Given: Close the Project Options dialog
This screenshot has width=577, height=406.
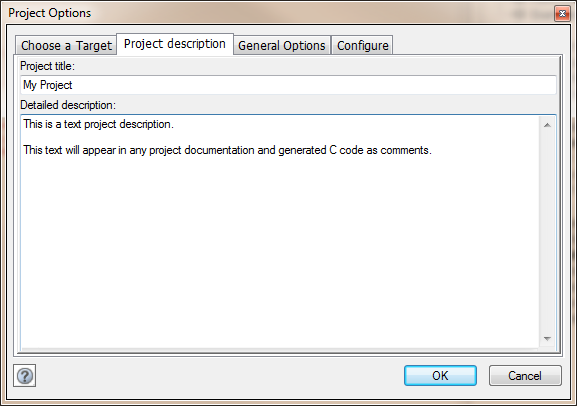Looking at the screenshot, I should (x=562, y=14).
